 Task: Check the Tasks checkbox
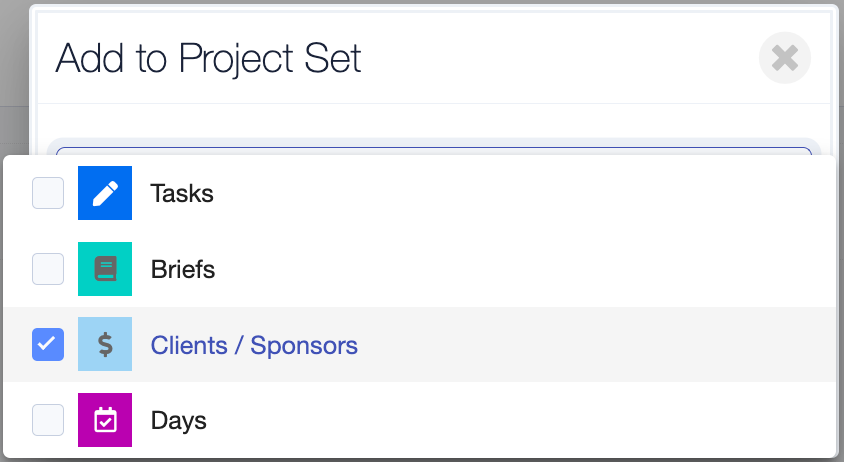[x=48, y=193]
